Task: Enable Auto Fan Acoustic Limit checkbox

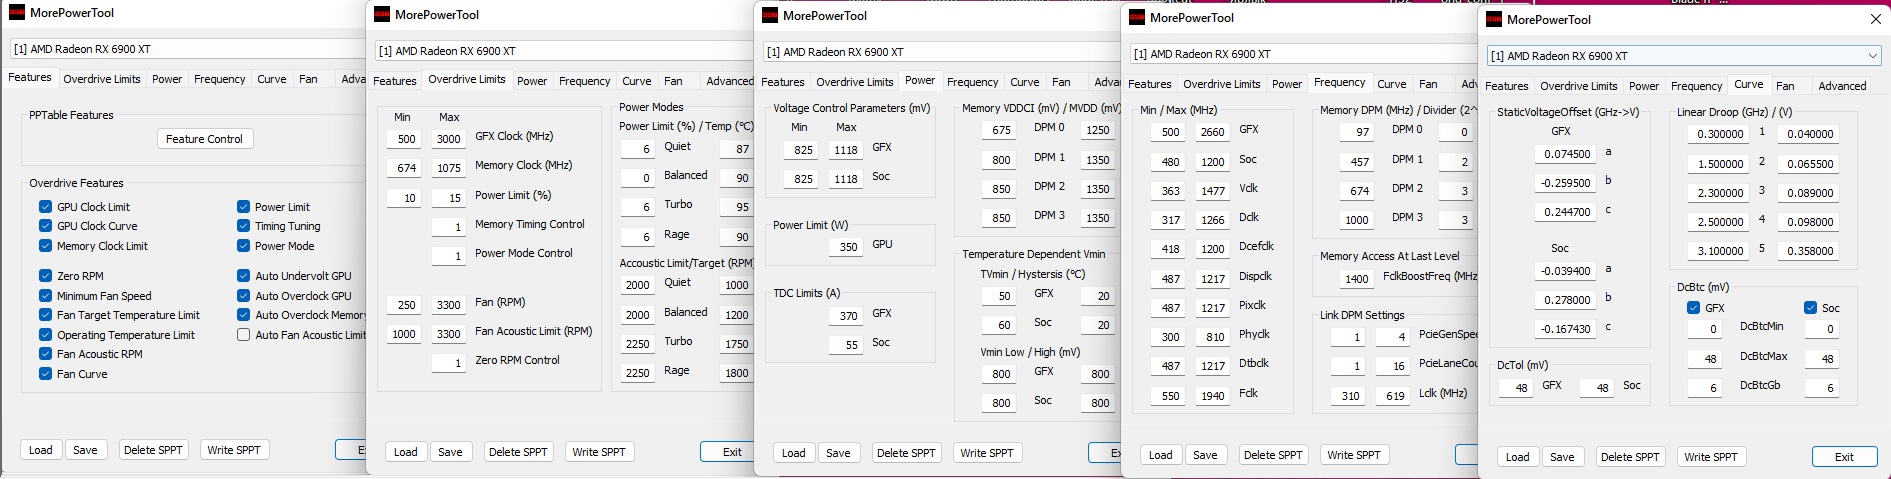Action: [x=243, y=335]
